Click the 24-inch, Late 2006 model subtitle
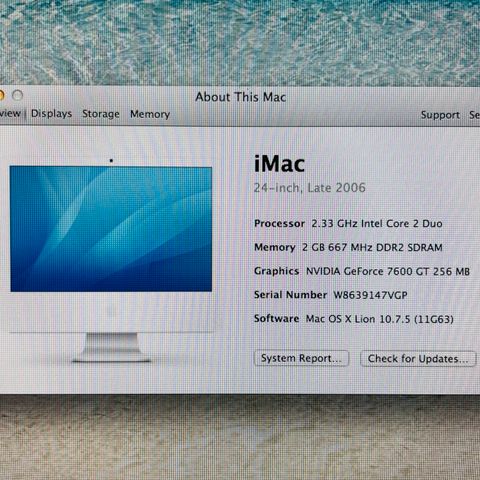 309,188
